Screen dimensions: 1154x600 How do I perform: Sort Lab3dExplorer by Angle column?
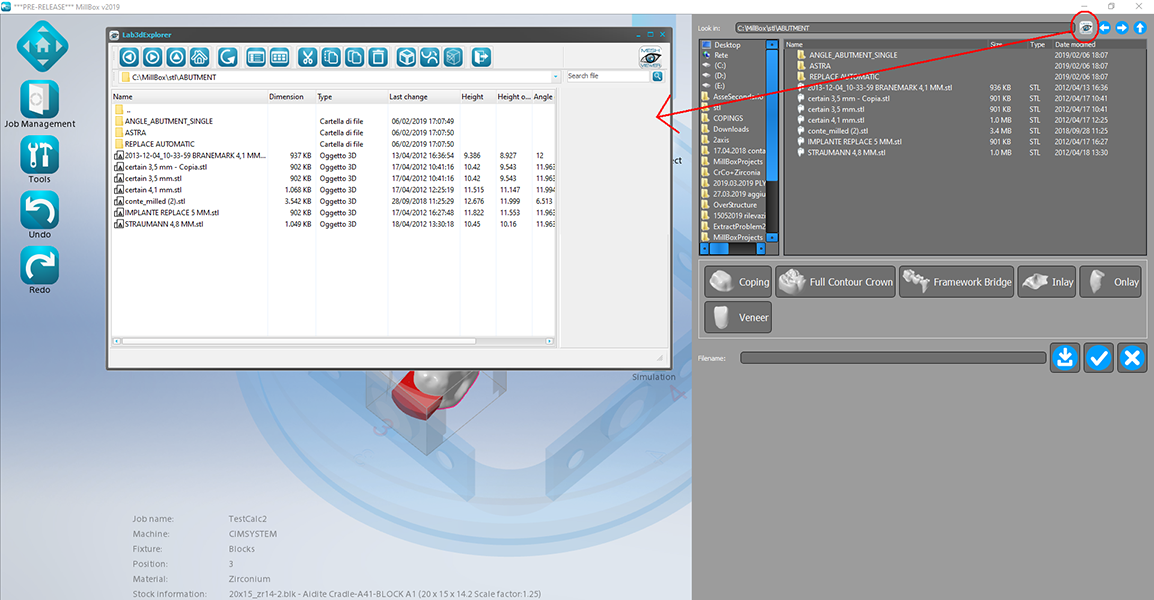click(x=543, y=96)
